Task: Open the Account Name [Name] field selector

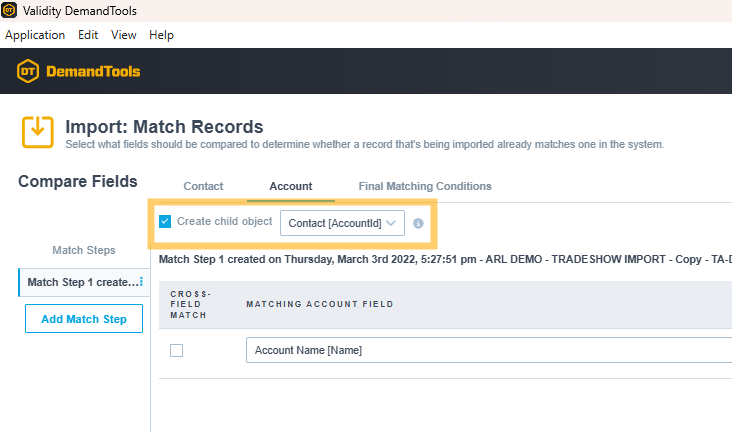Action: pos(489,350)
